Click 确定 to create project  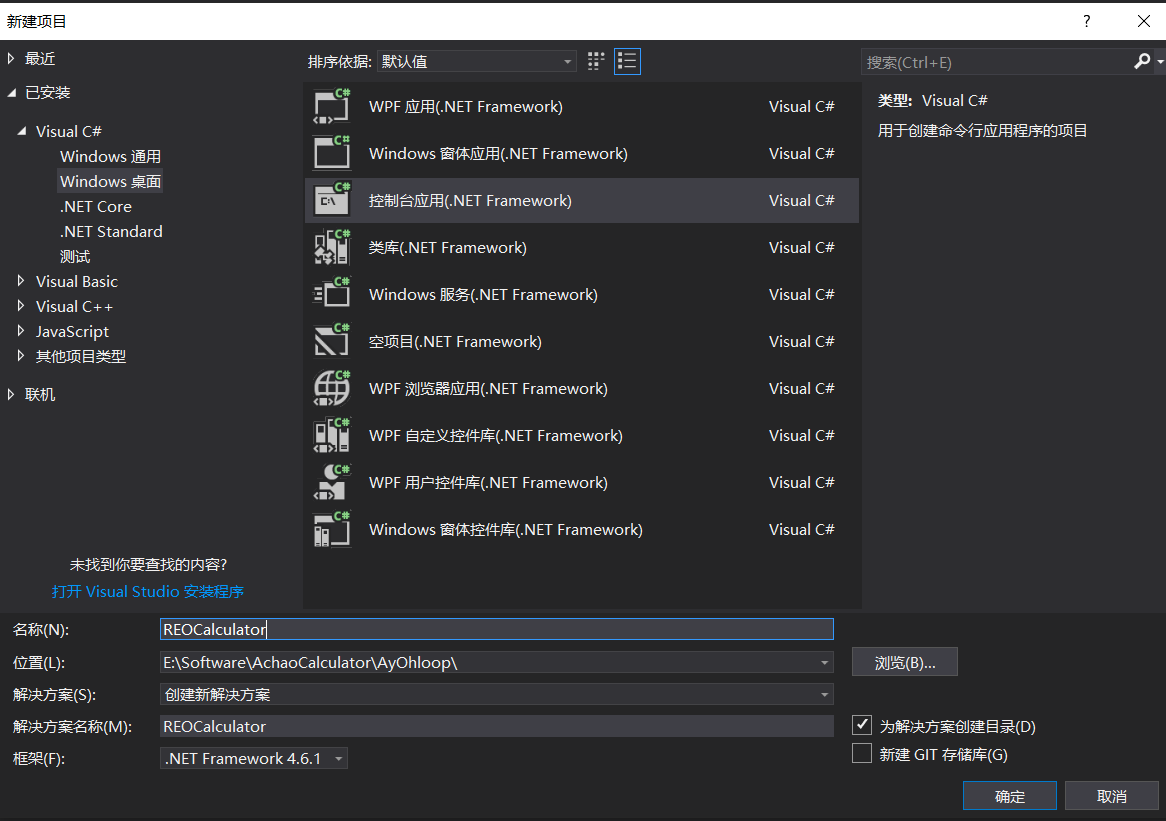point(1009,796)
